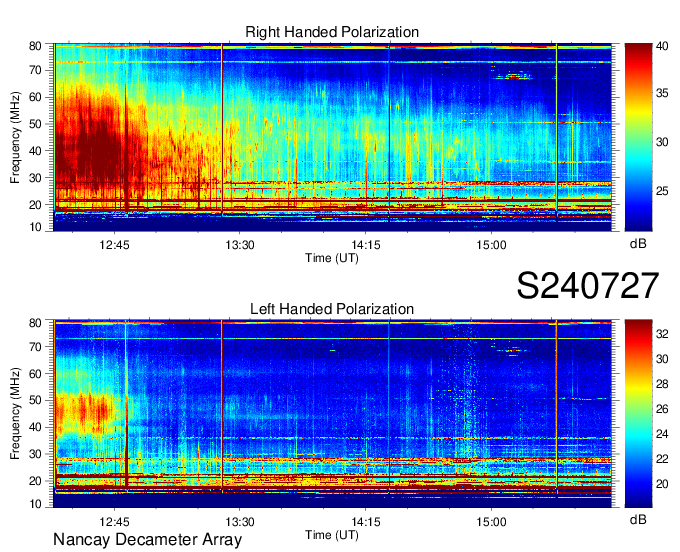
Task: Click the 80 frequency tick of Left Handed plot
Action: (x=35, y=323)
